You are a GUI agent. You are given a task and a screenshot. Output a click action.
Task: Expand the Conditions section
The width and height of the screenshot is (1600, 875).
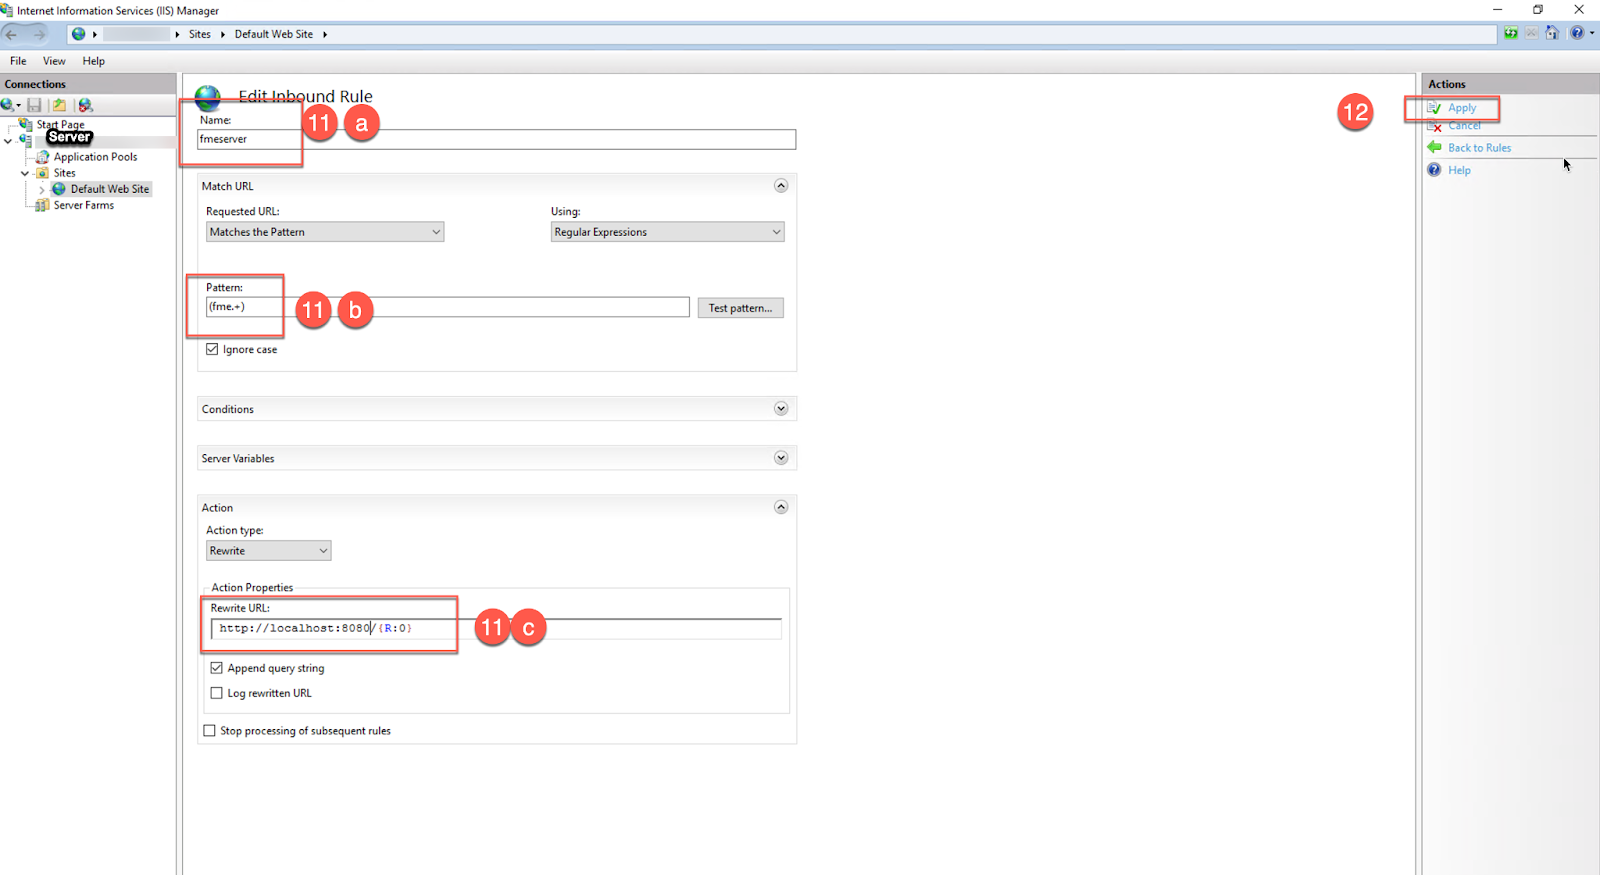coord(781,409)
